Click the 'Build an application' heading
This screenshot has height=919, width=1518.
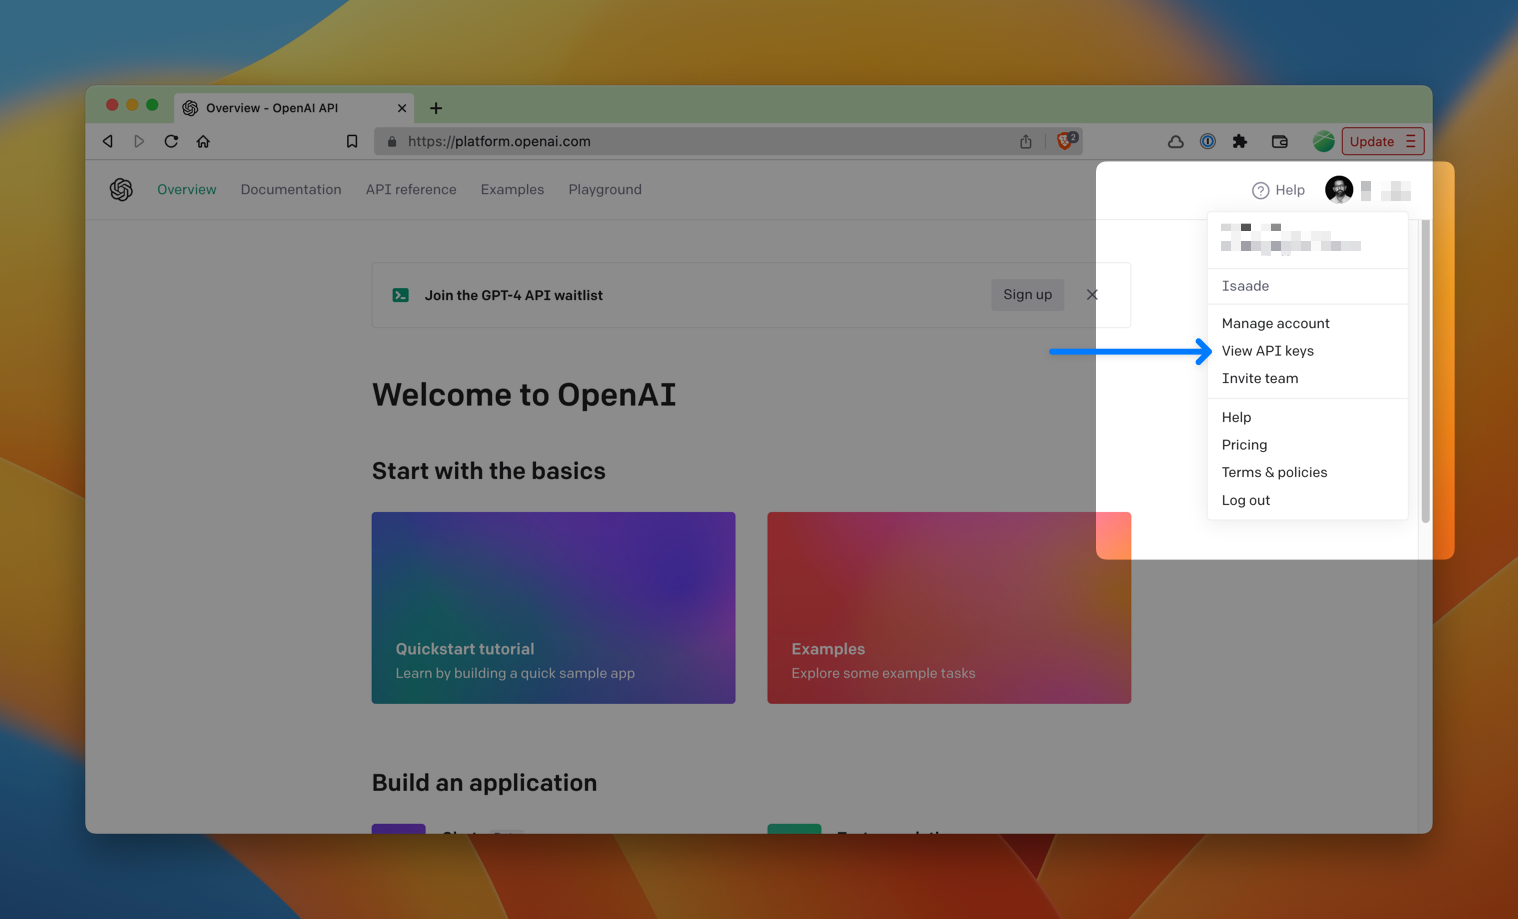(484, 782)
